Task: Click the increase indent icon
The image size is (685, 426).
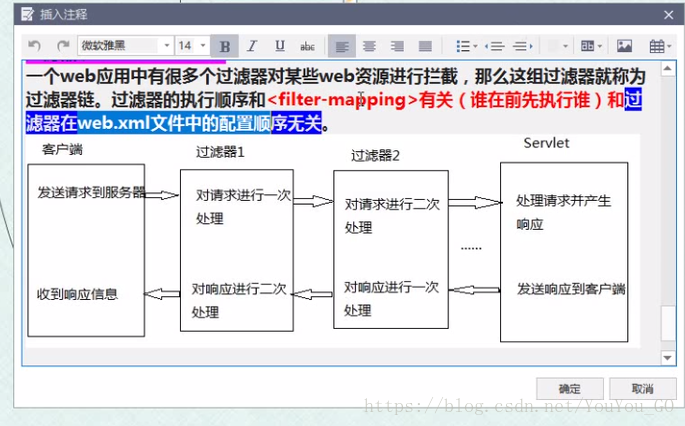Action: click(522, 46)
